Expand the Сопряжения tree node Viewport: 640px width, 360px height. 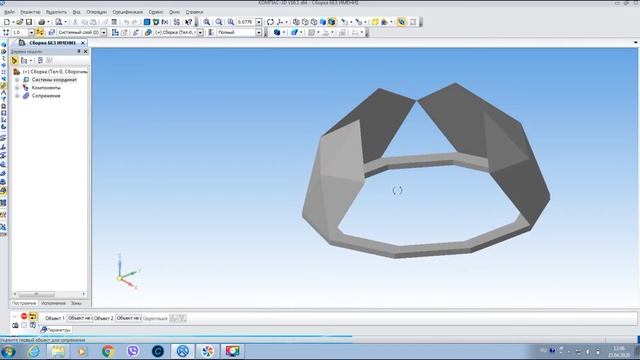point(17,96)
